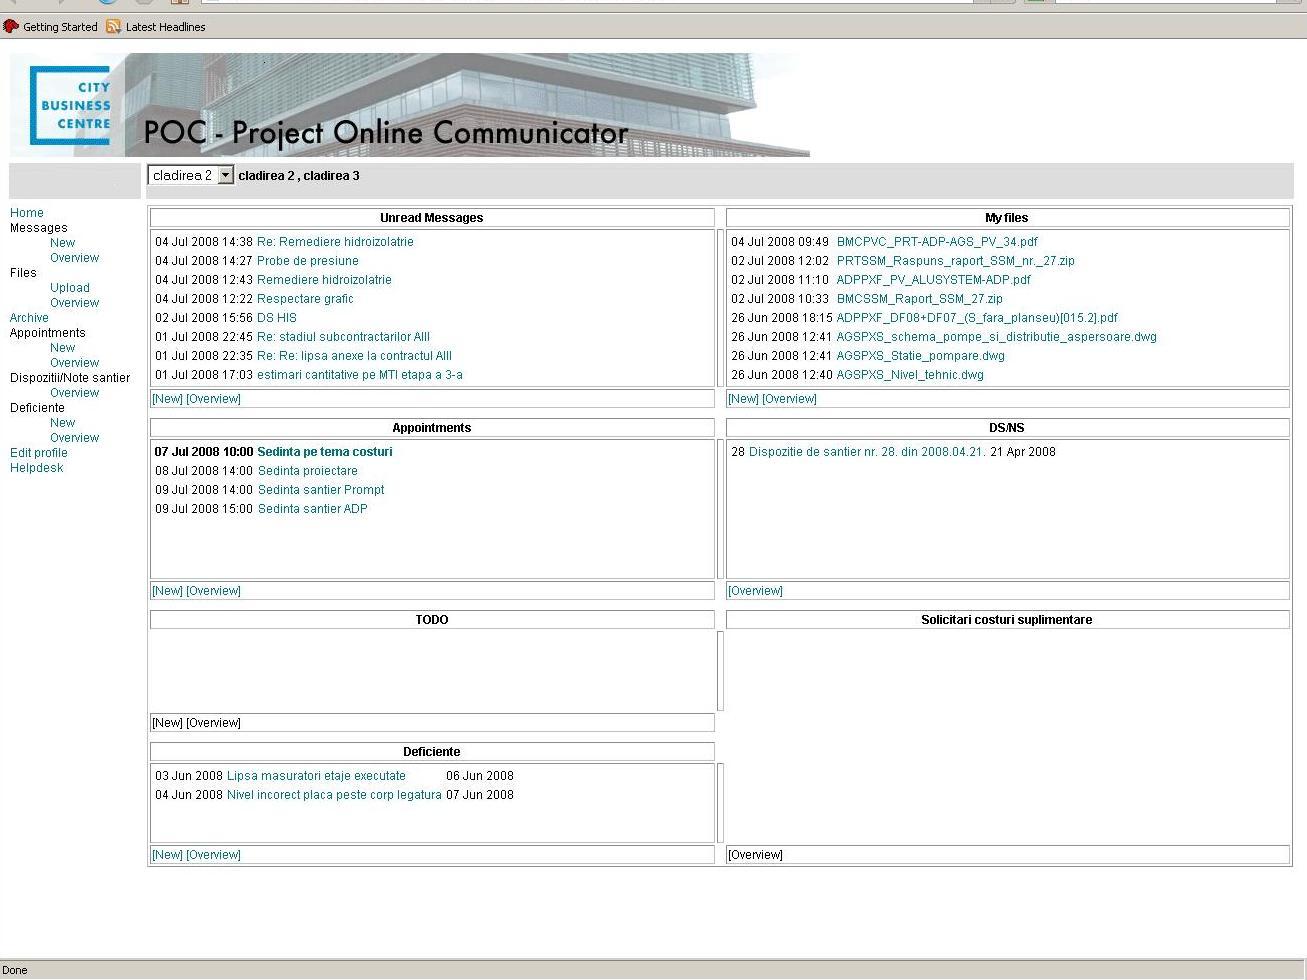Image resolution: width=1307 pixels, height=980 pixels.
Task: Open message DS HIS
Action: click(277, 318)
